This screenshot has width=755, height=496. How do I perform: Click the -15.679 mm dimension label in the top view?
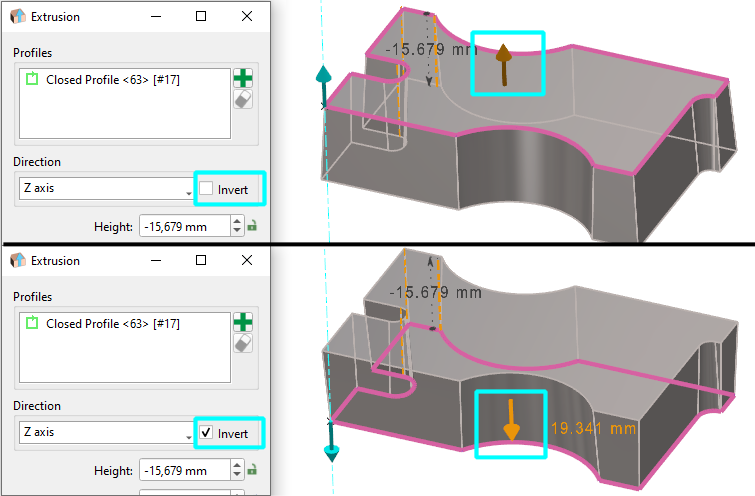pos(430,49)
